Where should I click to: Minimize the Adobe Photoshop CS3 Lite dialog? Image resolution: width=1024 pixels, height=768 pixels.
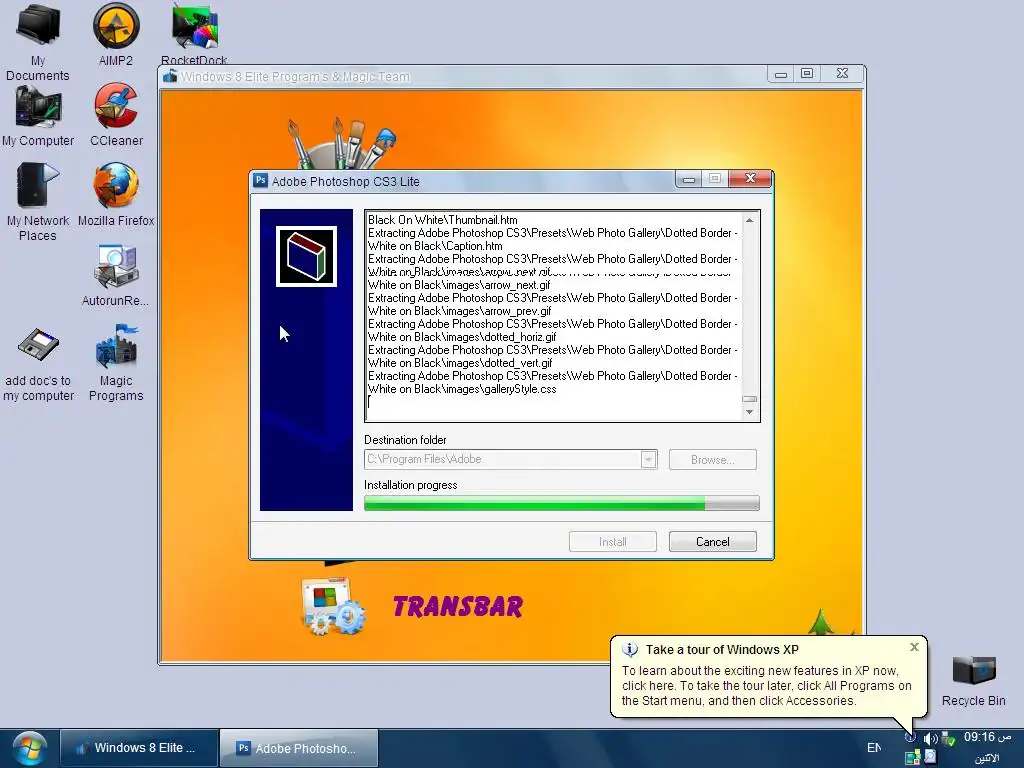point(688,180)
